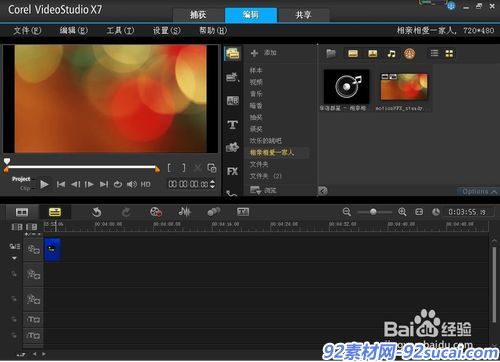Select Clip play mode

[x=25, y=188]
